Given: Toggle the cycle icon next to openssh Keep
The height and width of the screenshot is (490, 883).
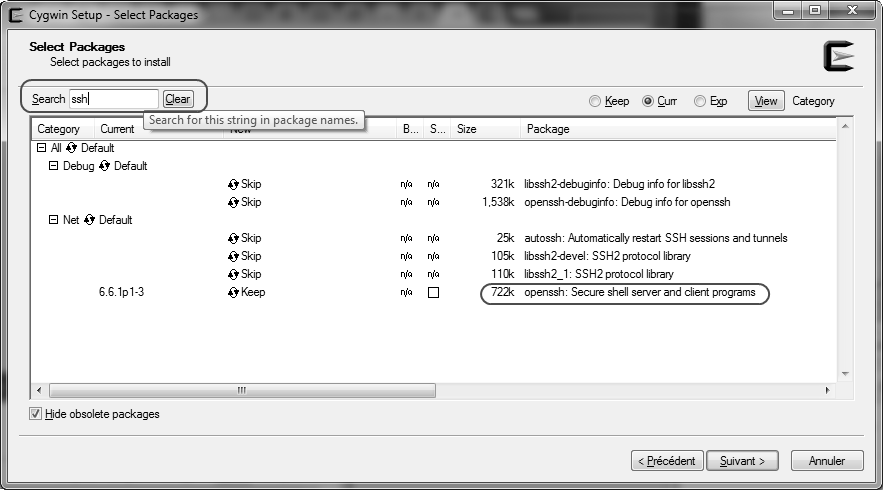Looking at the screenshot, I should pyautogui.click(x=233, y=292).
